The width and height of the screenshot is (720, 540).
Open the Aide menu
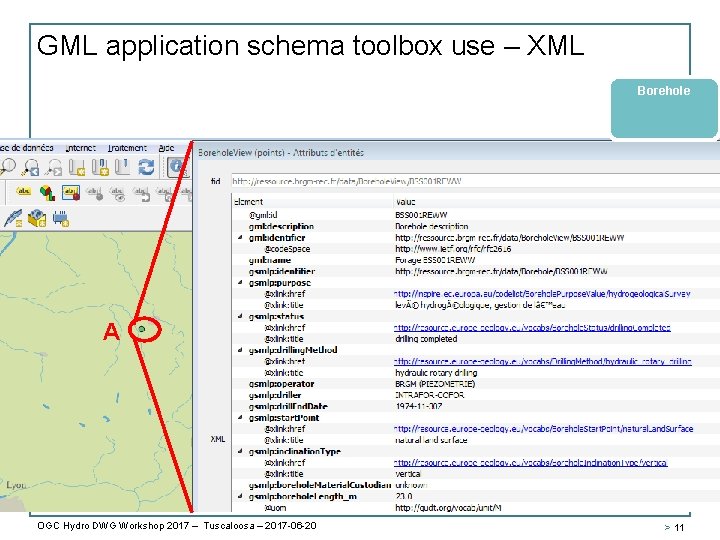[x=166, y=148]
